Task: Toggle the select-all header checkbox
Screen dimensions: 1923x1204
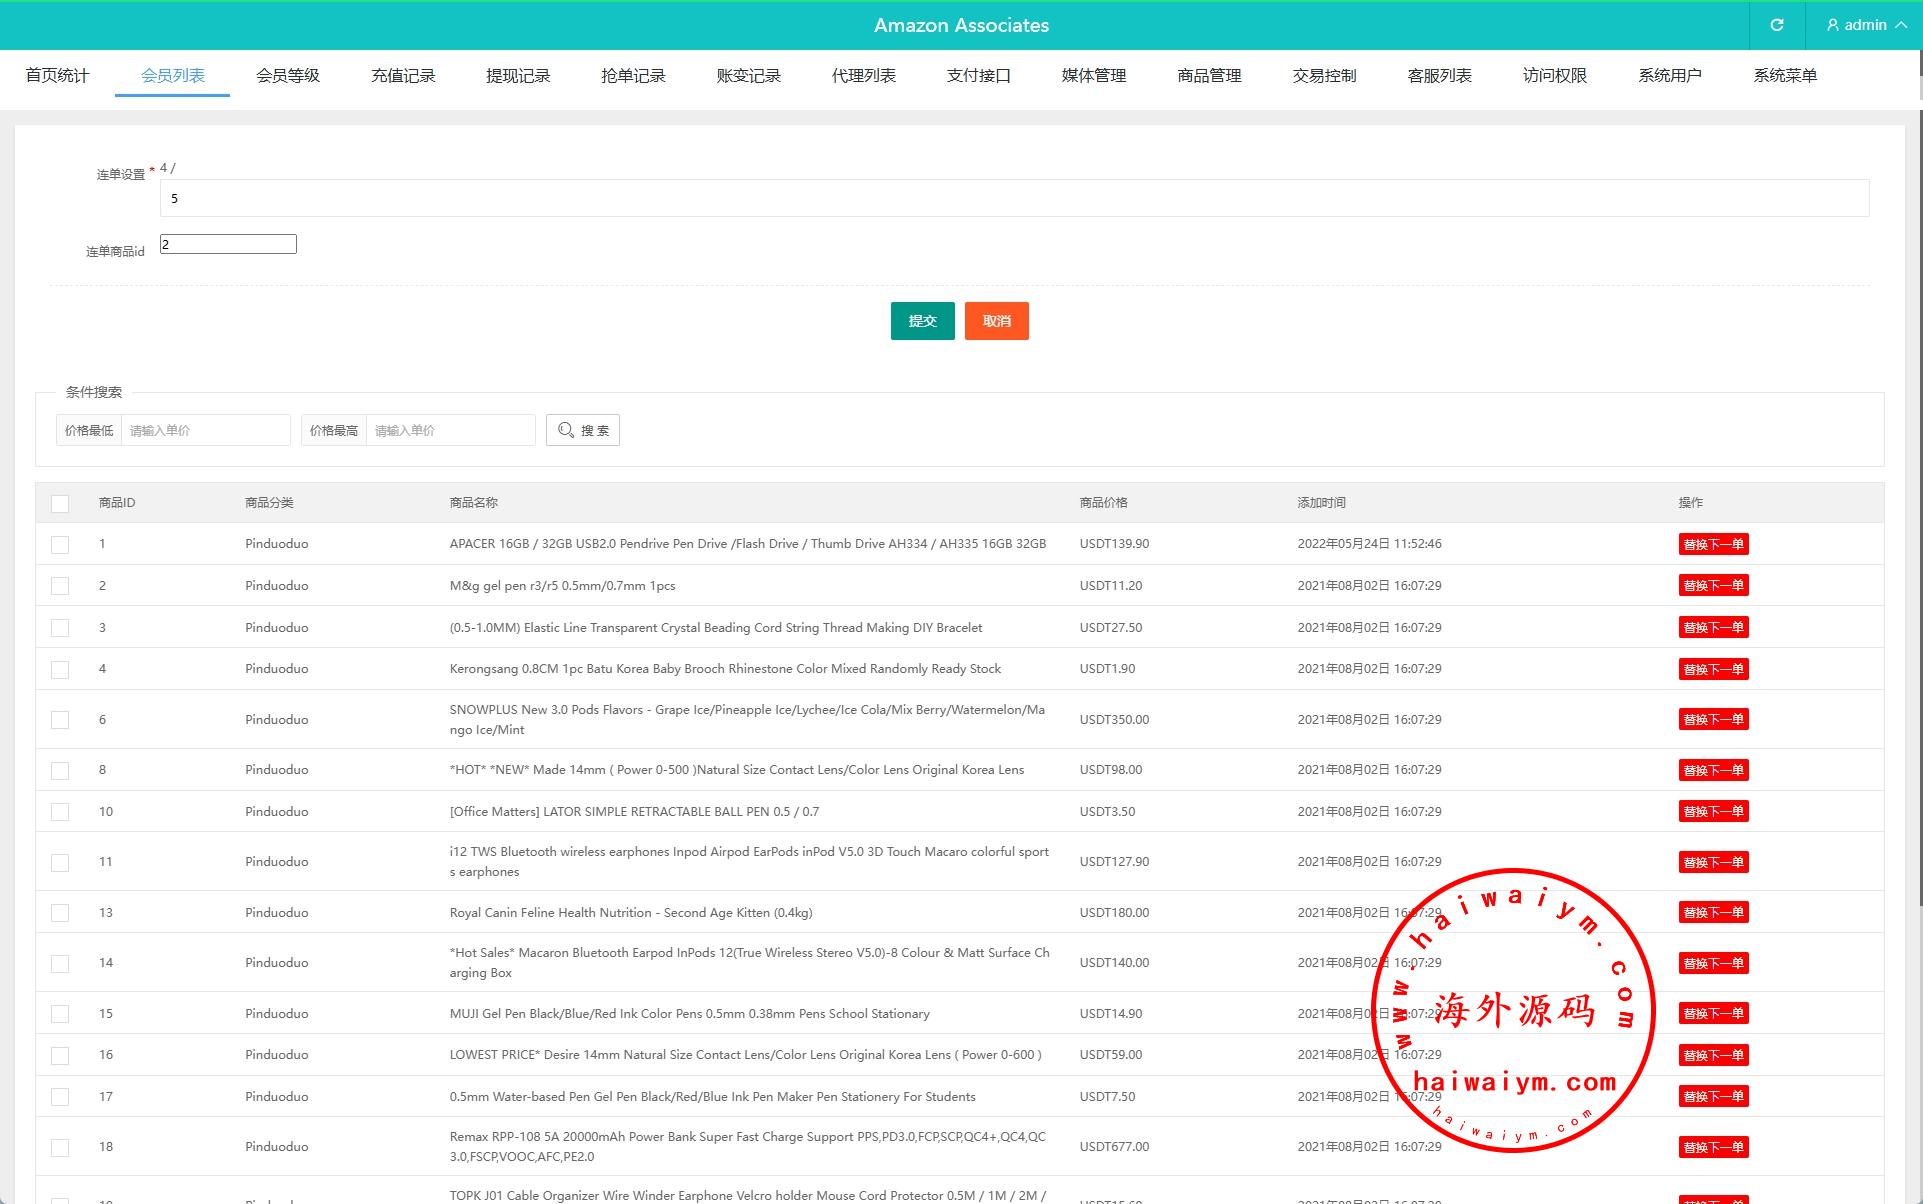Action: [60, 503]
